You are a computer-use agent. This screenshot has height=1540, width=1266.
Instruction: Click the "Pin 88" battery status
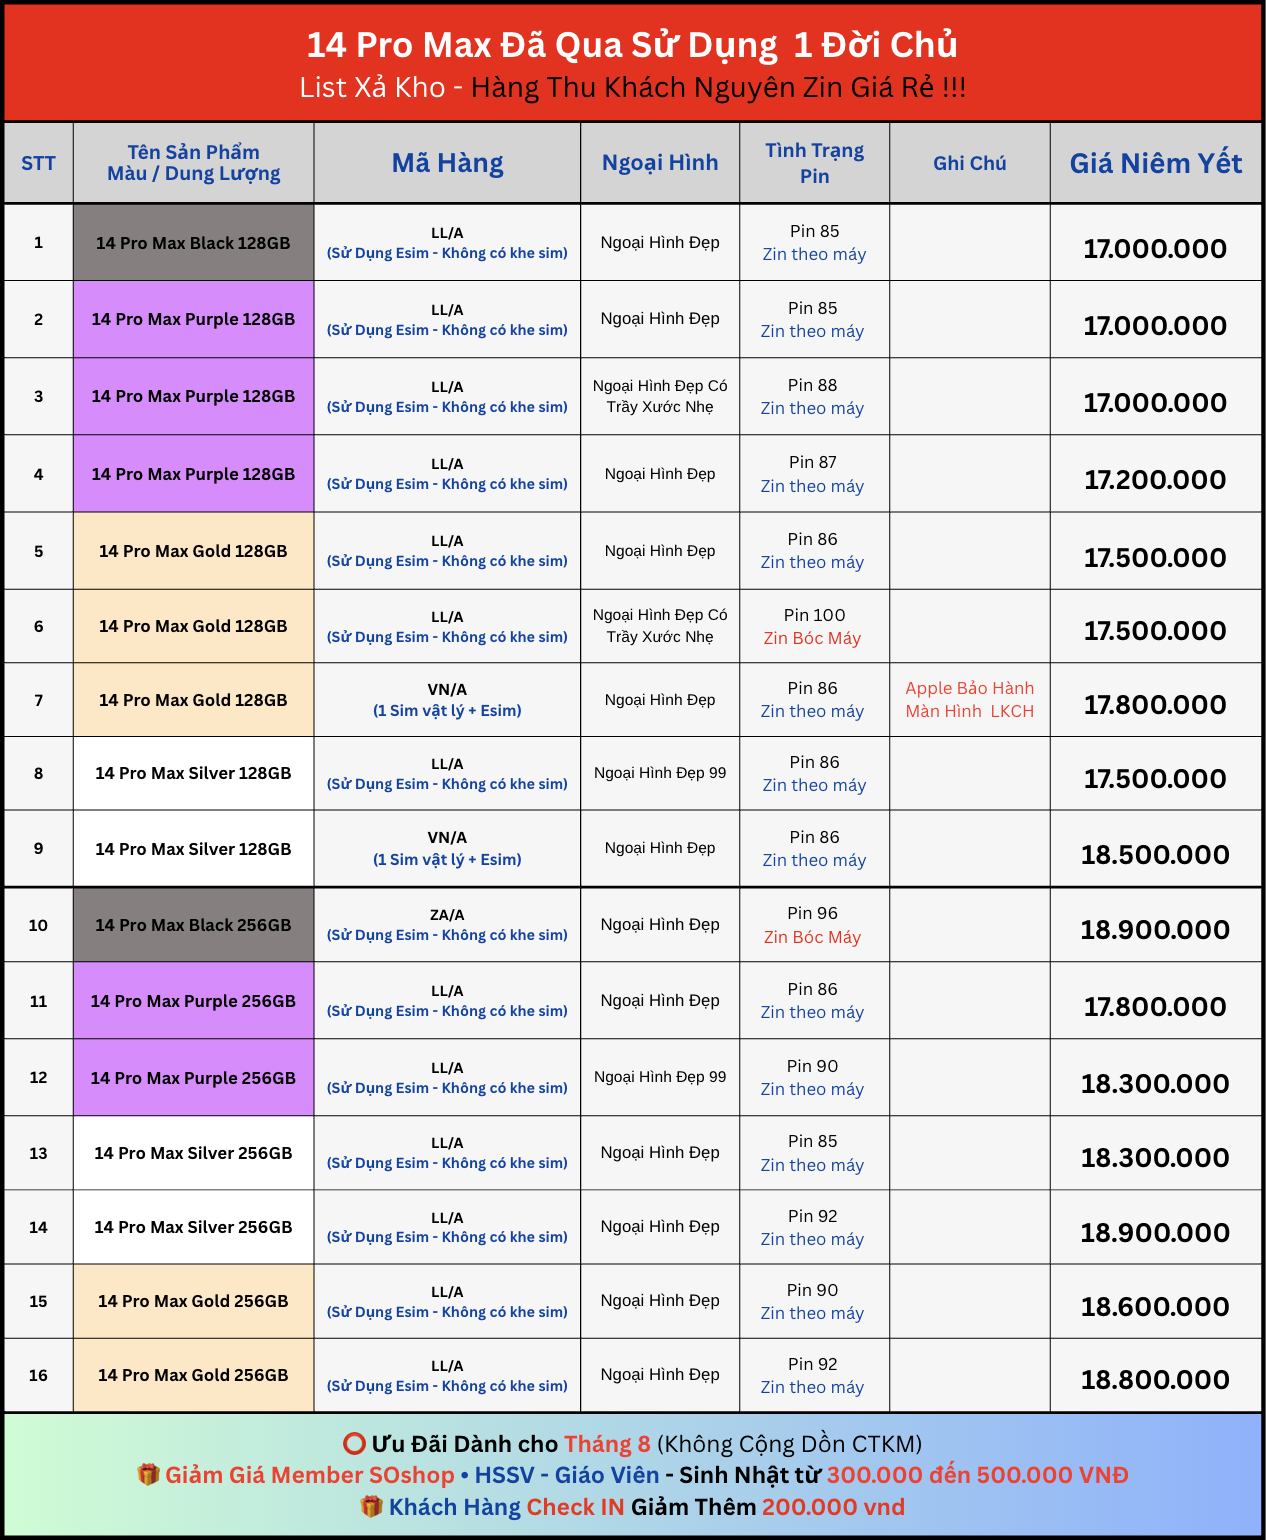coord(813,385)
